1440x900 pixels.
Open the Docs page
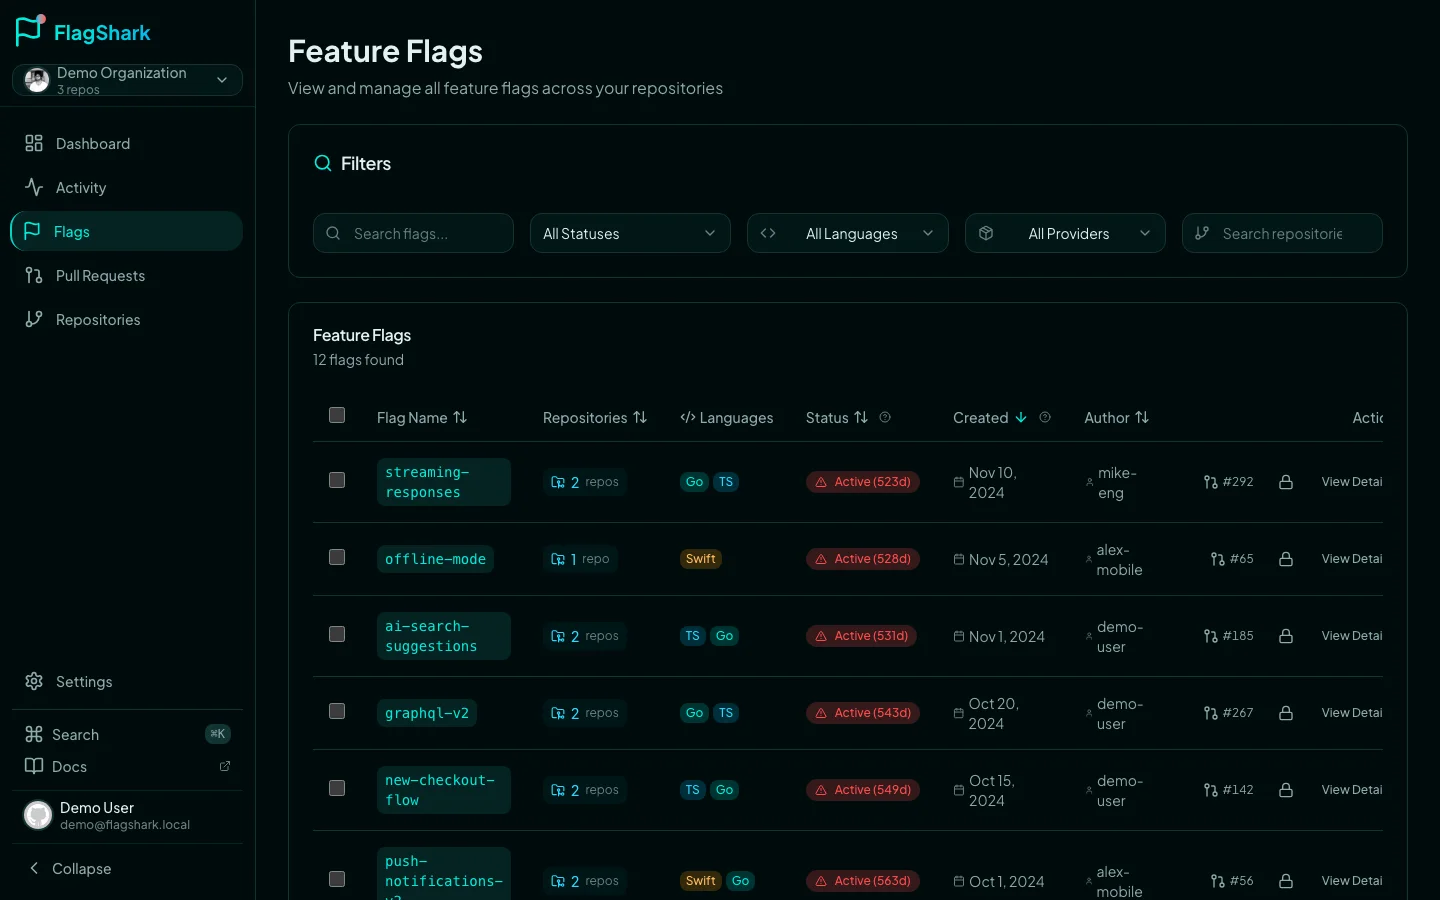coord(69,766)
